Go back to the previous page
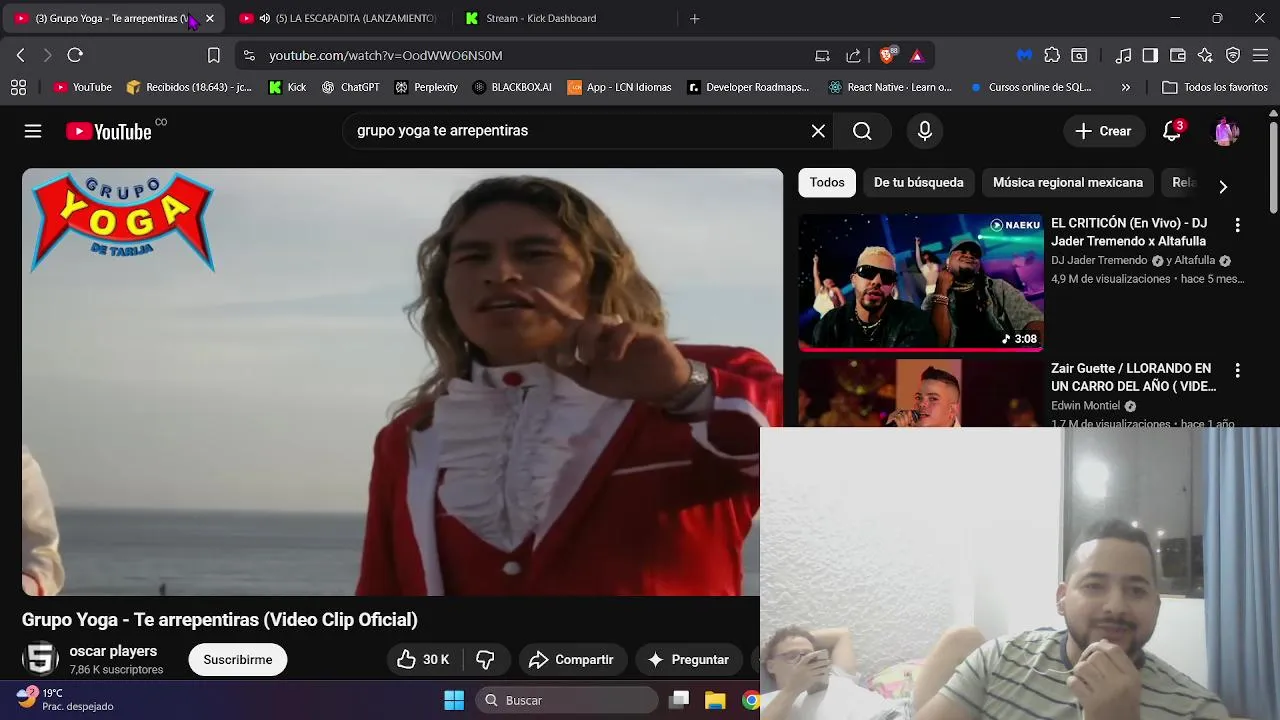Image resolution: width=1280 pixels, height=720 pixels. tap(20, 55)
